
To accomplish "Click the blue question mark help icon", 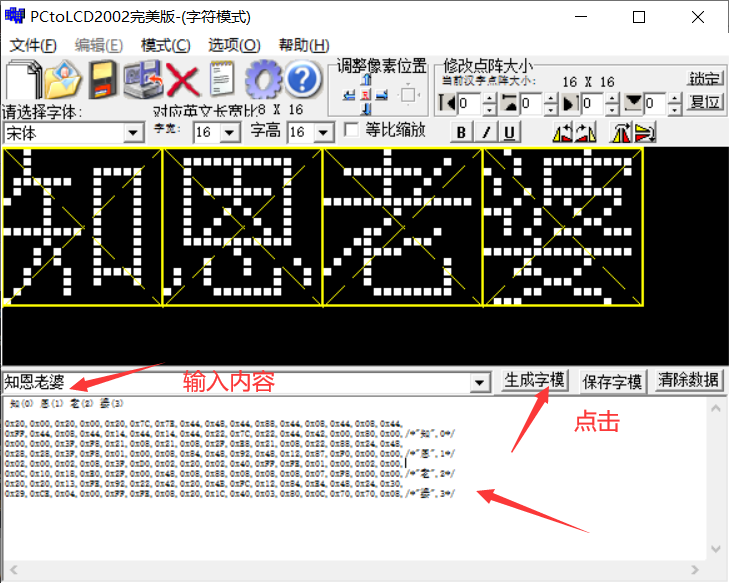I will point(303,80).
